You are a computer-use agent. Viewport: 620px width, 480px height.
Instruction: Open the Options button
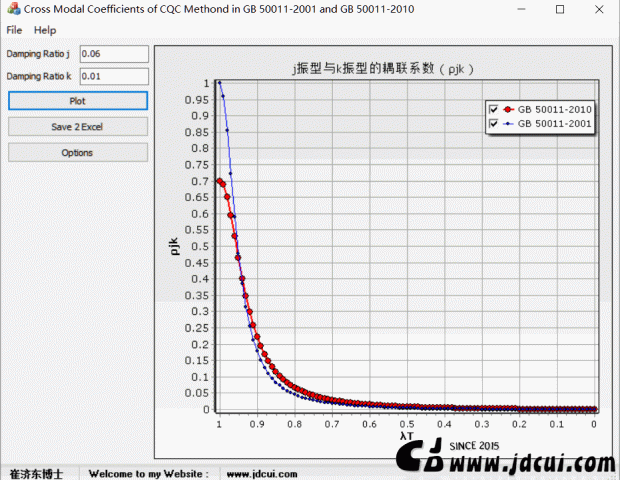(78, 153)
